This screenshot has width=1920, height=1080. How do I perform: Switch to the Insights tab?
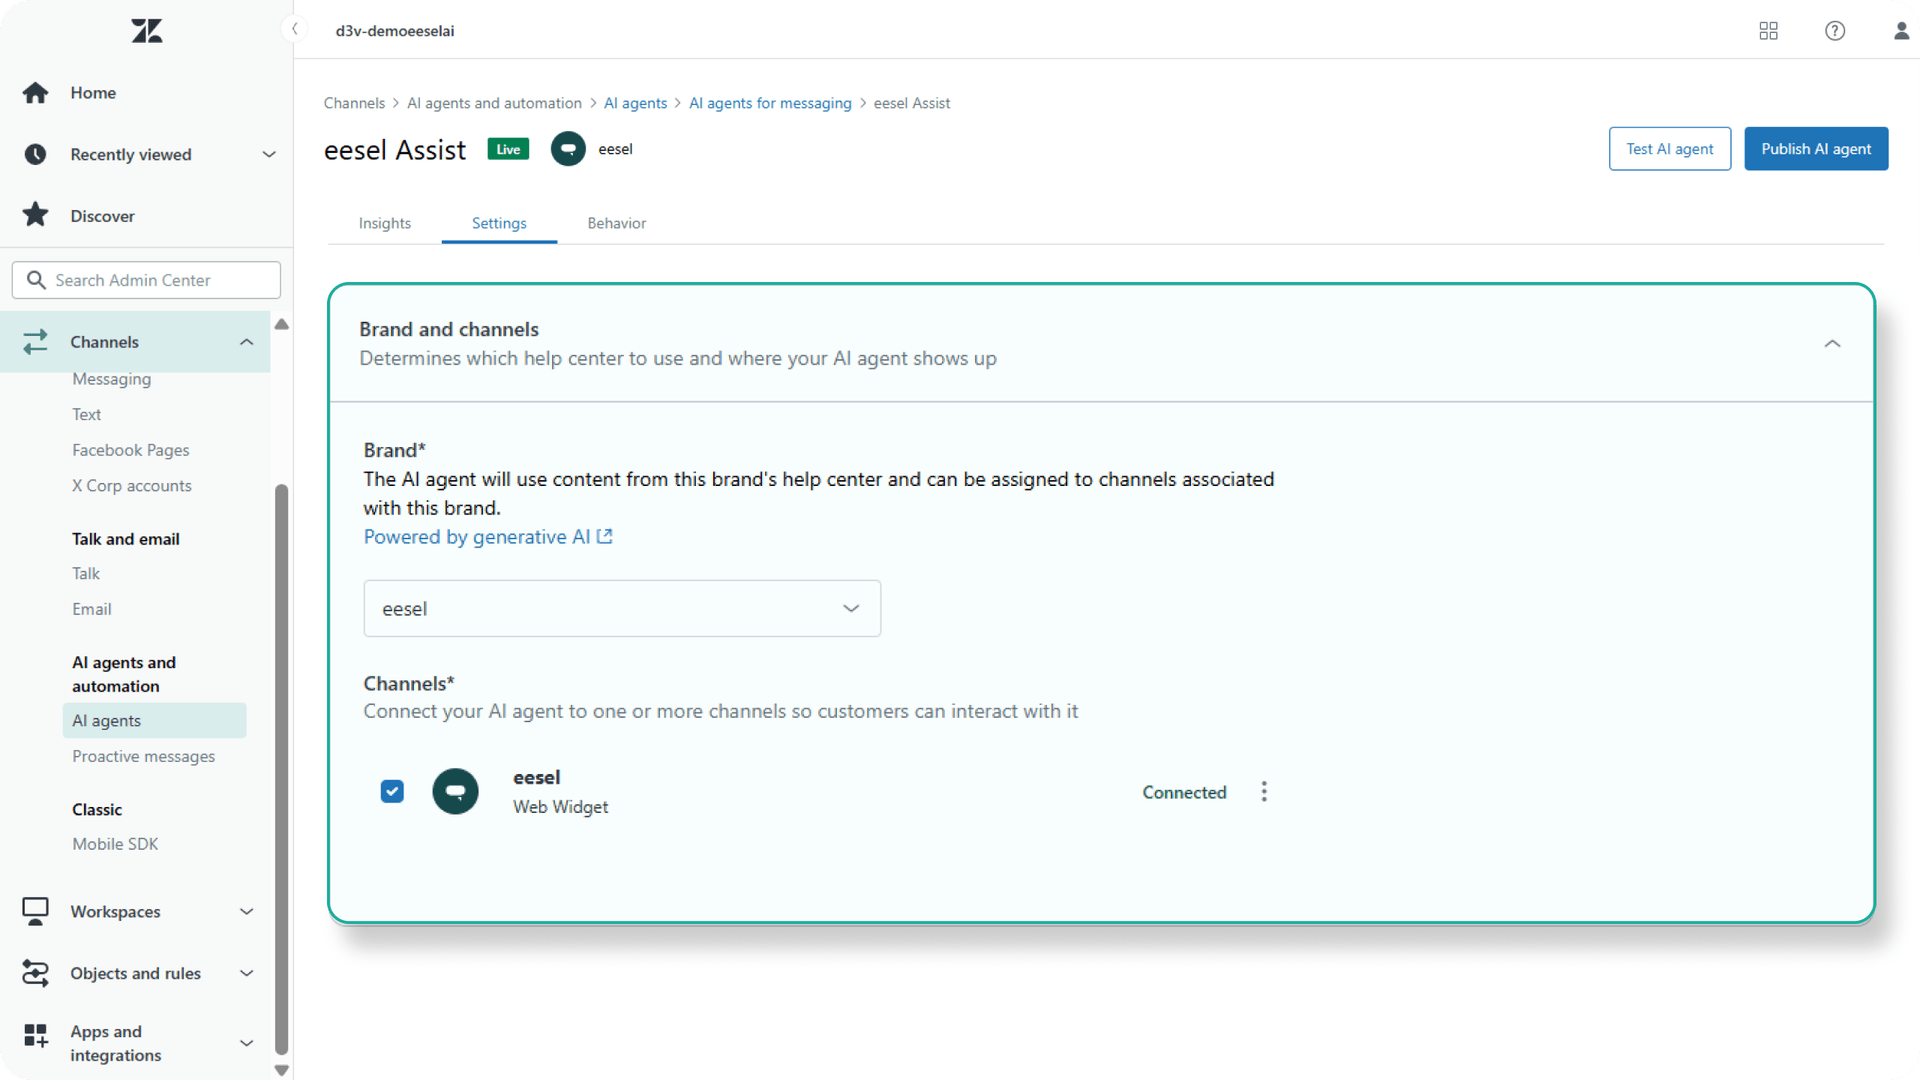385,223
